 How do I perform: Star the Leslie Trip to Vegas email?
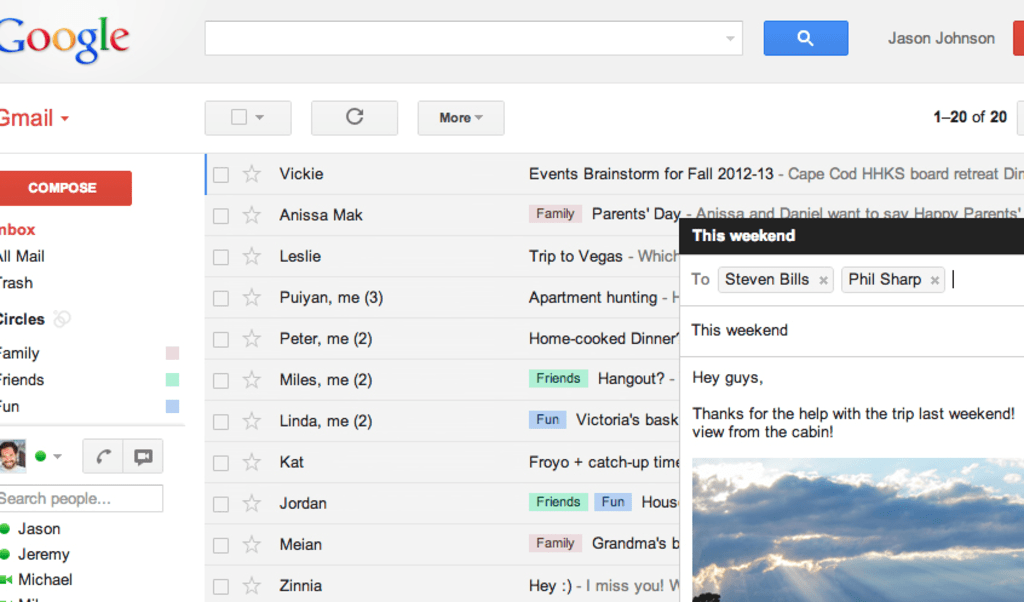coord(252,257)
